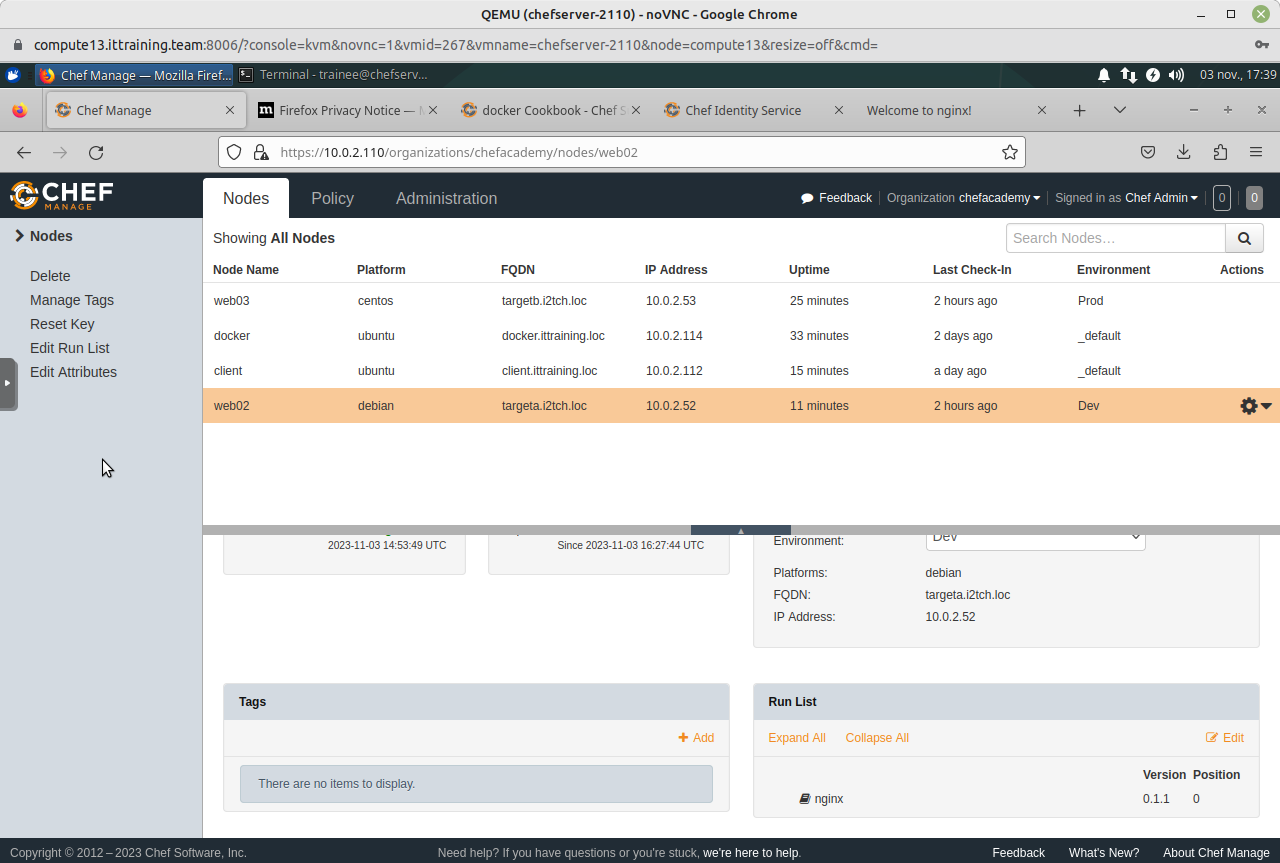
Task: Switch to the Nodes tab
Action: click(x=246, y=198)
